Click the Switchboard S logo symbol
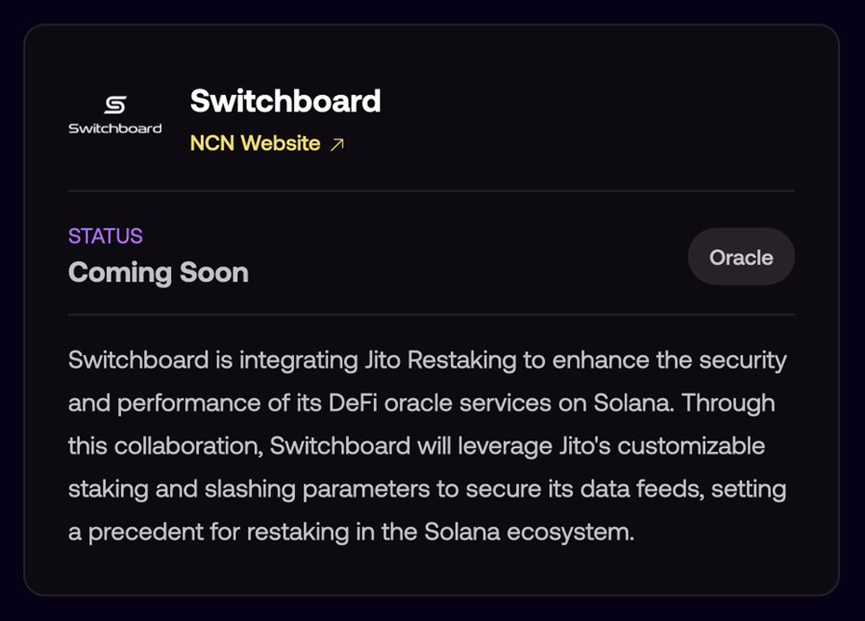Viewport: 865px width, 621px height. click(115, 105)
